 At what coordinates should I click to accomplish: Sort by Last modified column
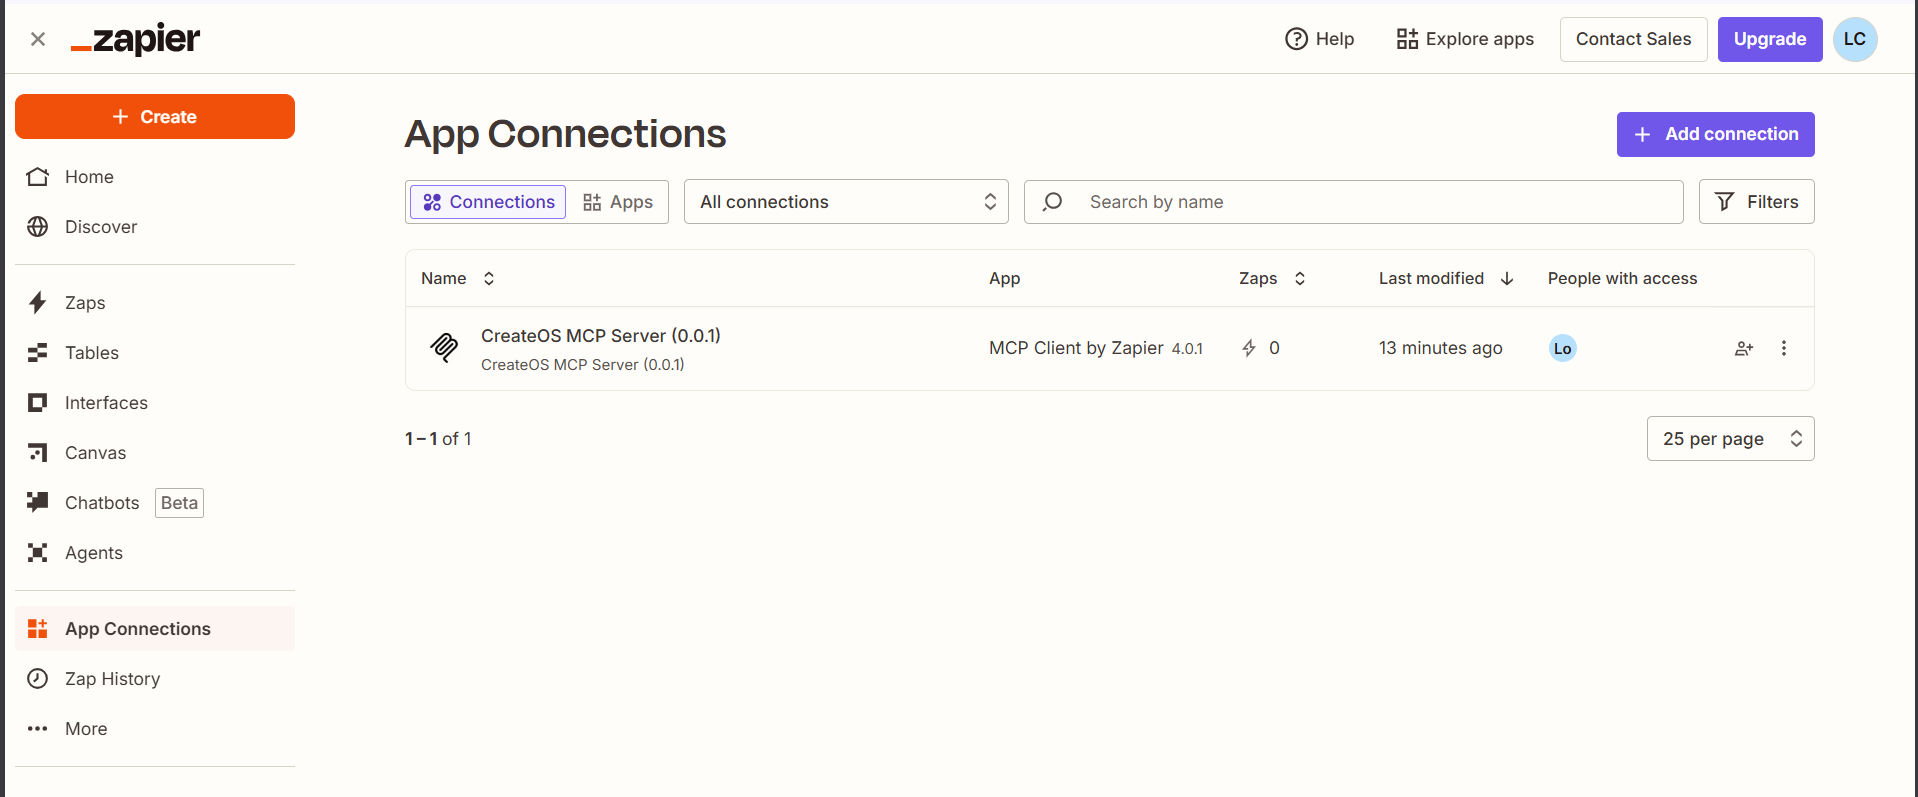1446,278
